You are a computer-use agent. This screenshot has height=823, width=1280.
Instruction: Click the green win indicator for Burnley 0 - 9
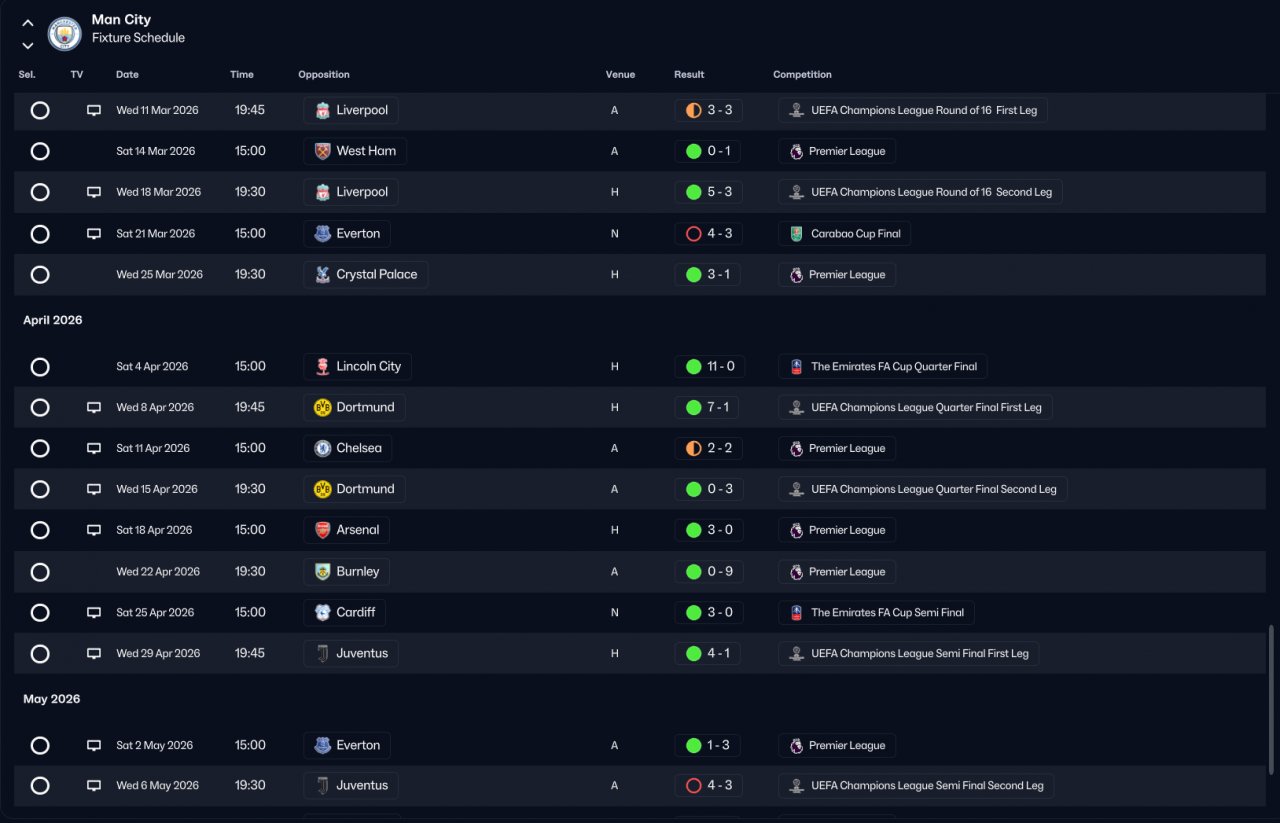point(693,572)
